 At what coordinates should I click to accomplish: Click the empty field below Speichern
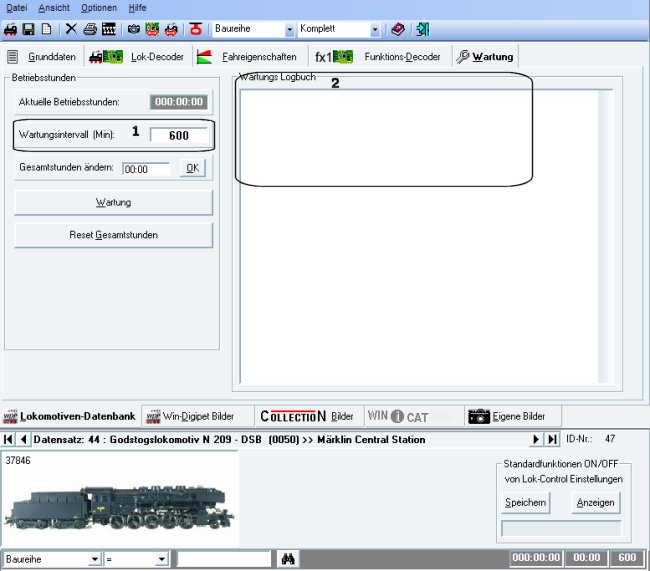coord(561,529)
